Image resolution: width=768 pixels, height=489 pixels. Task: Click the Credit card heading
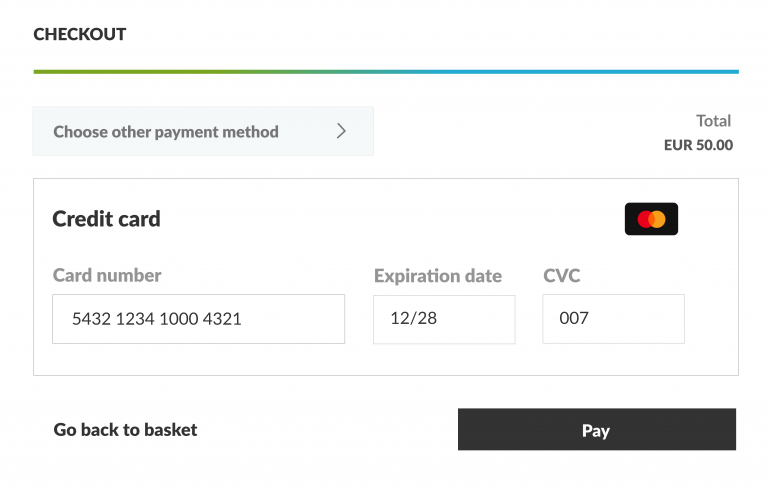pos(106,219)
